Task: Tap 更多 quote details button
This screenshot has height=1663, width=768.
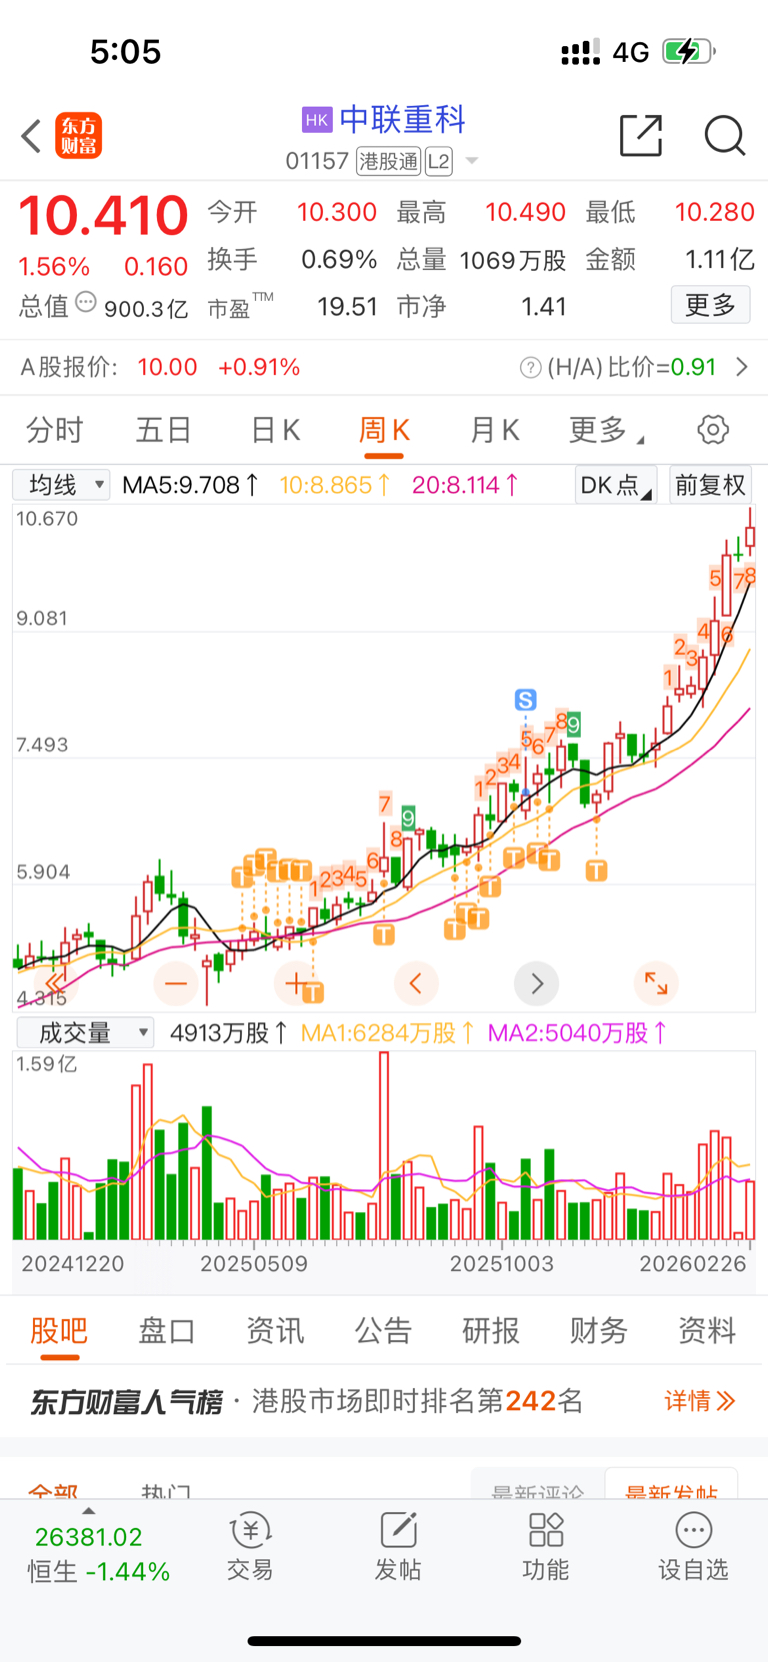Action: pyautogui.click(x=710, y=305)
